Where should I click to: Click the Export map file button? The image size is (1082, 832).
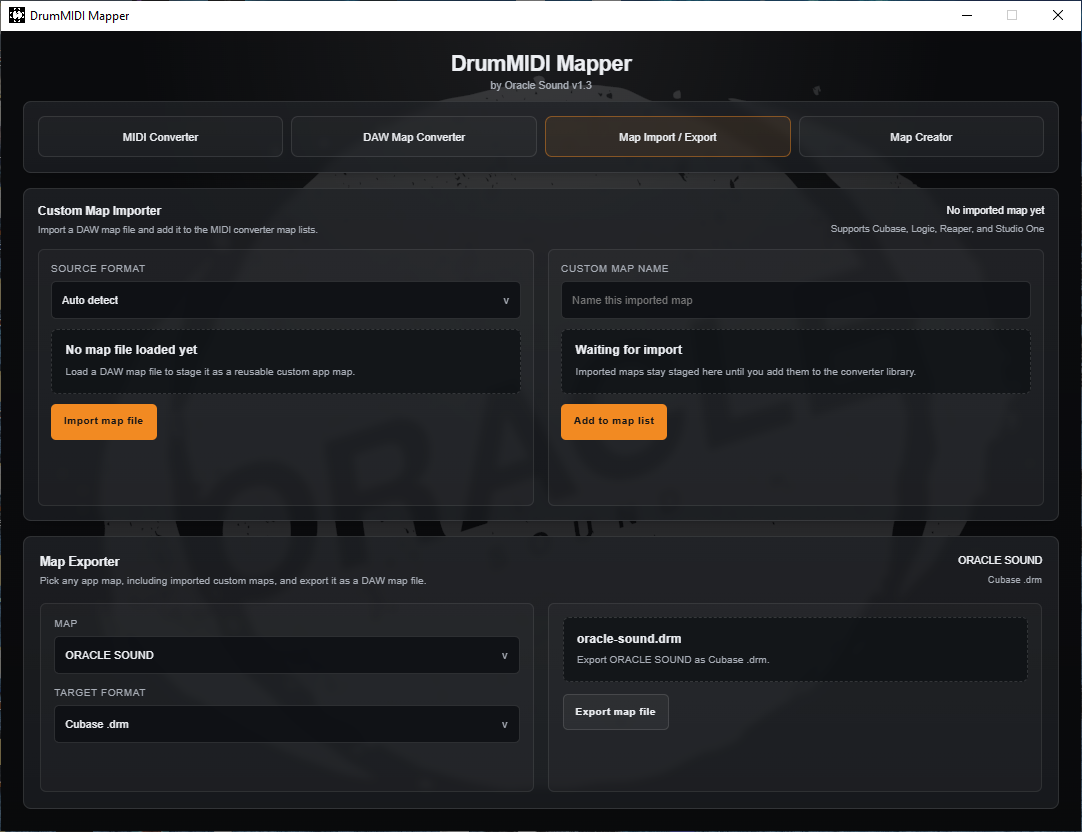tap(615, 712)
